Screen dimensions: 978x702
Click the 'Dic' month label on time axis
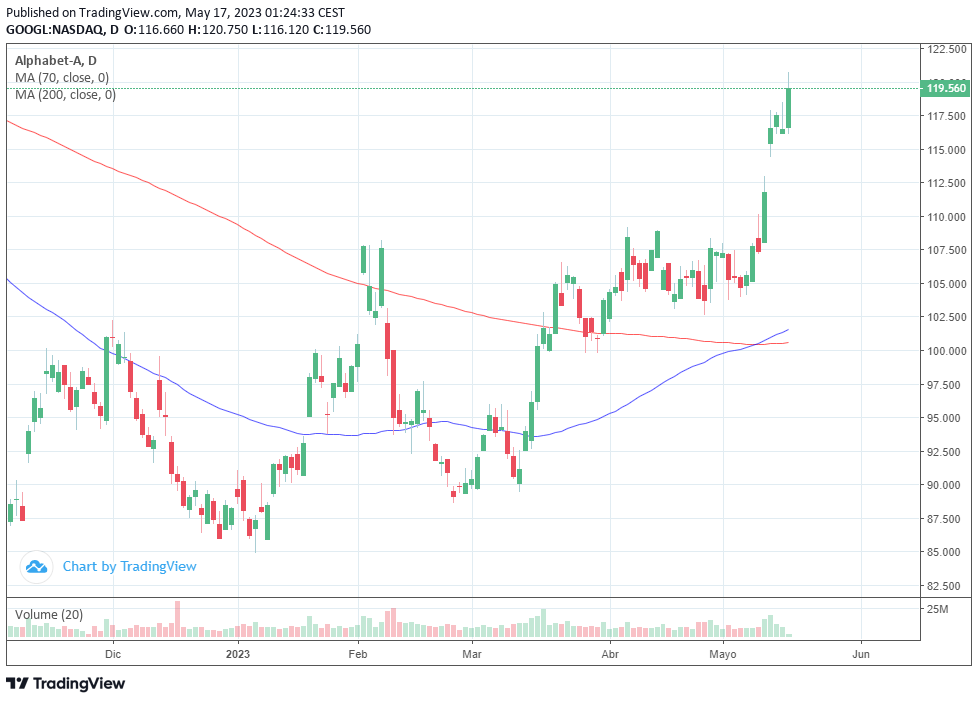pos(113,654)
